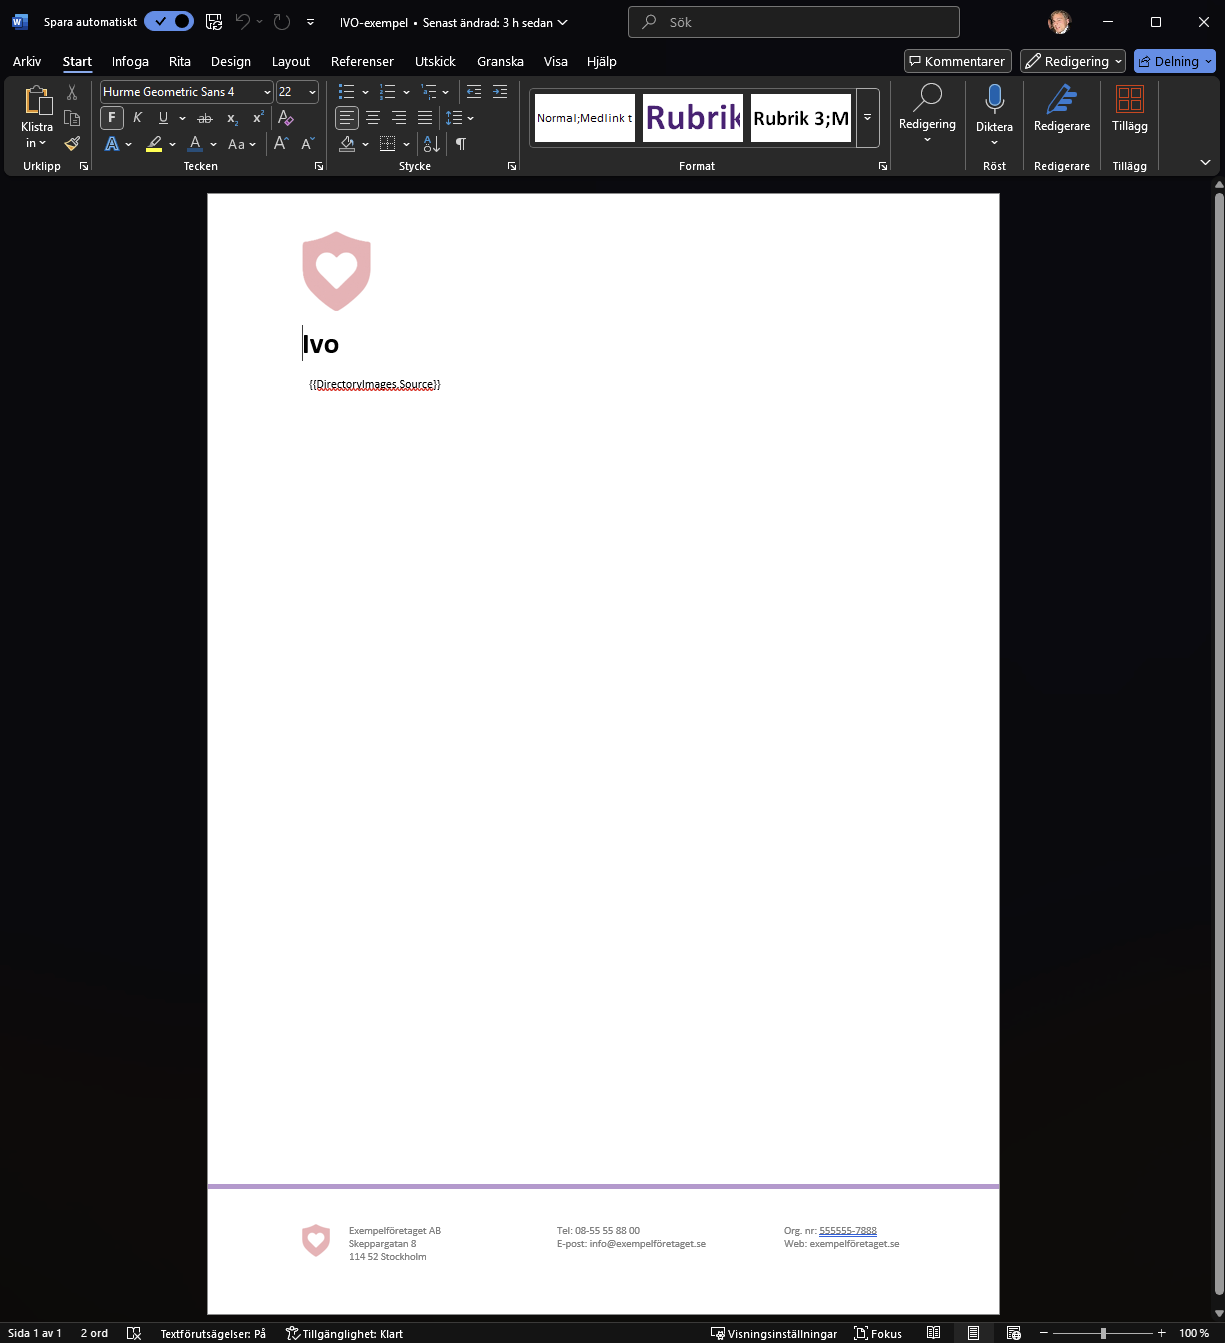Toggle underline formatting
Image resolution: width=1225 pixels, height=1343 pixels.
tap(163, 118)
